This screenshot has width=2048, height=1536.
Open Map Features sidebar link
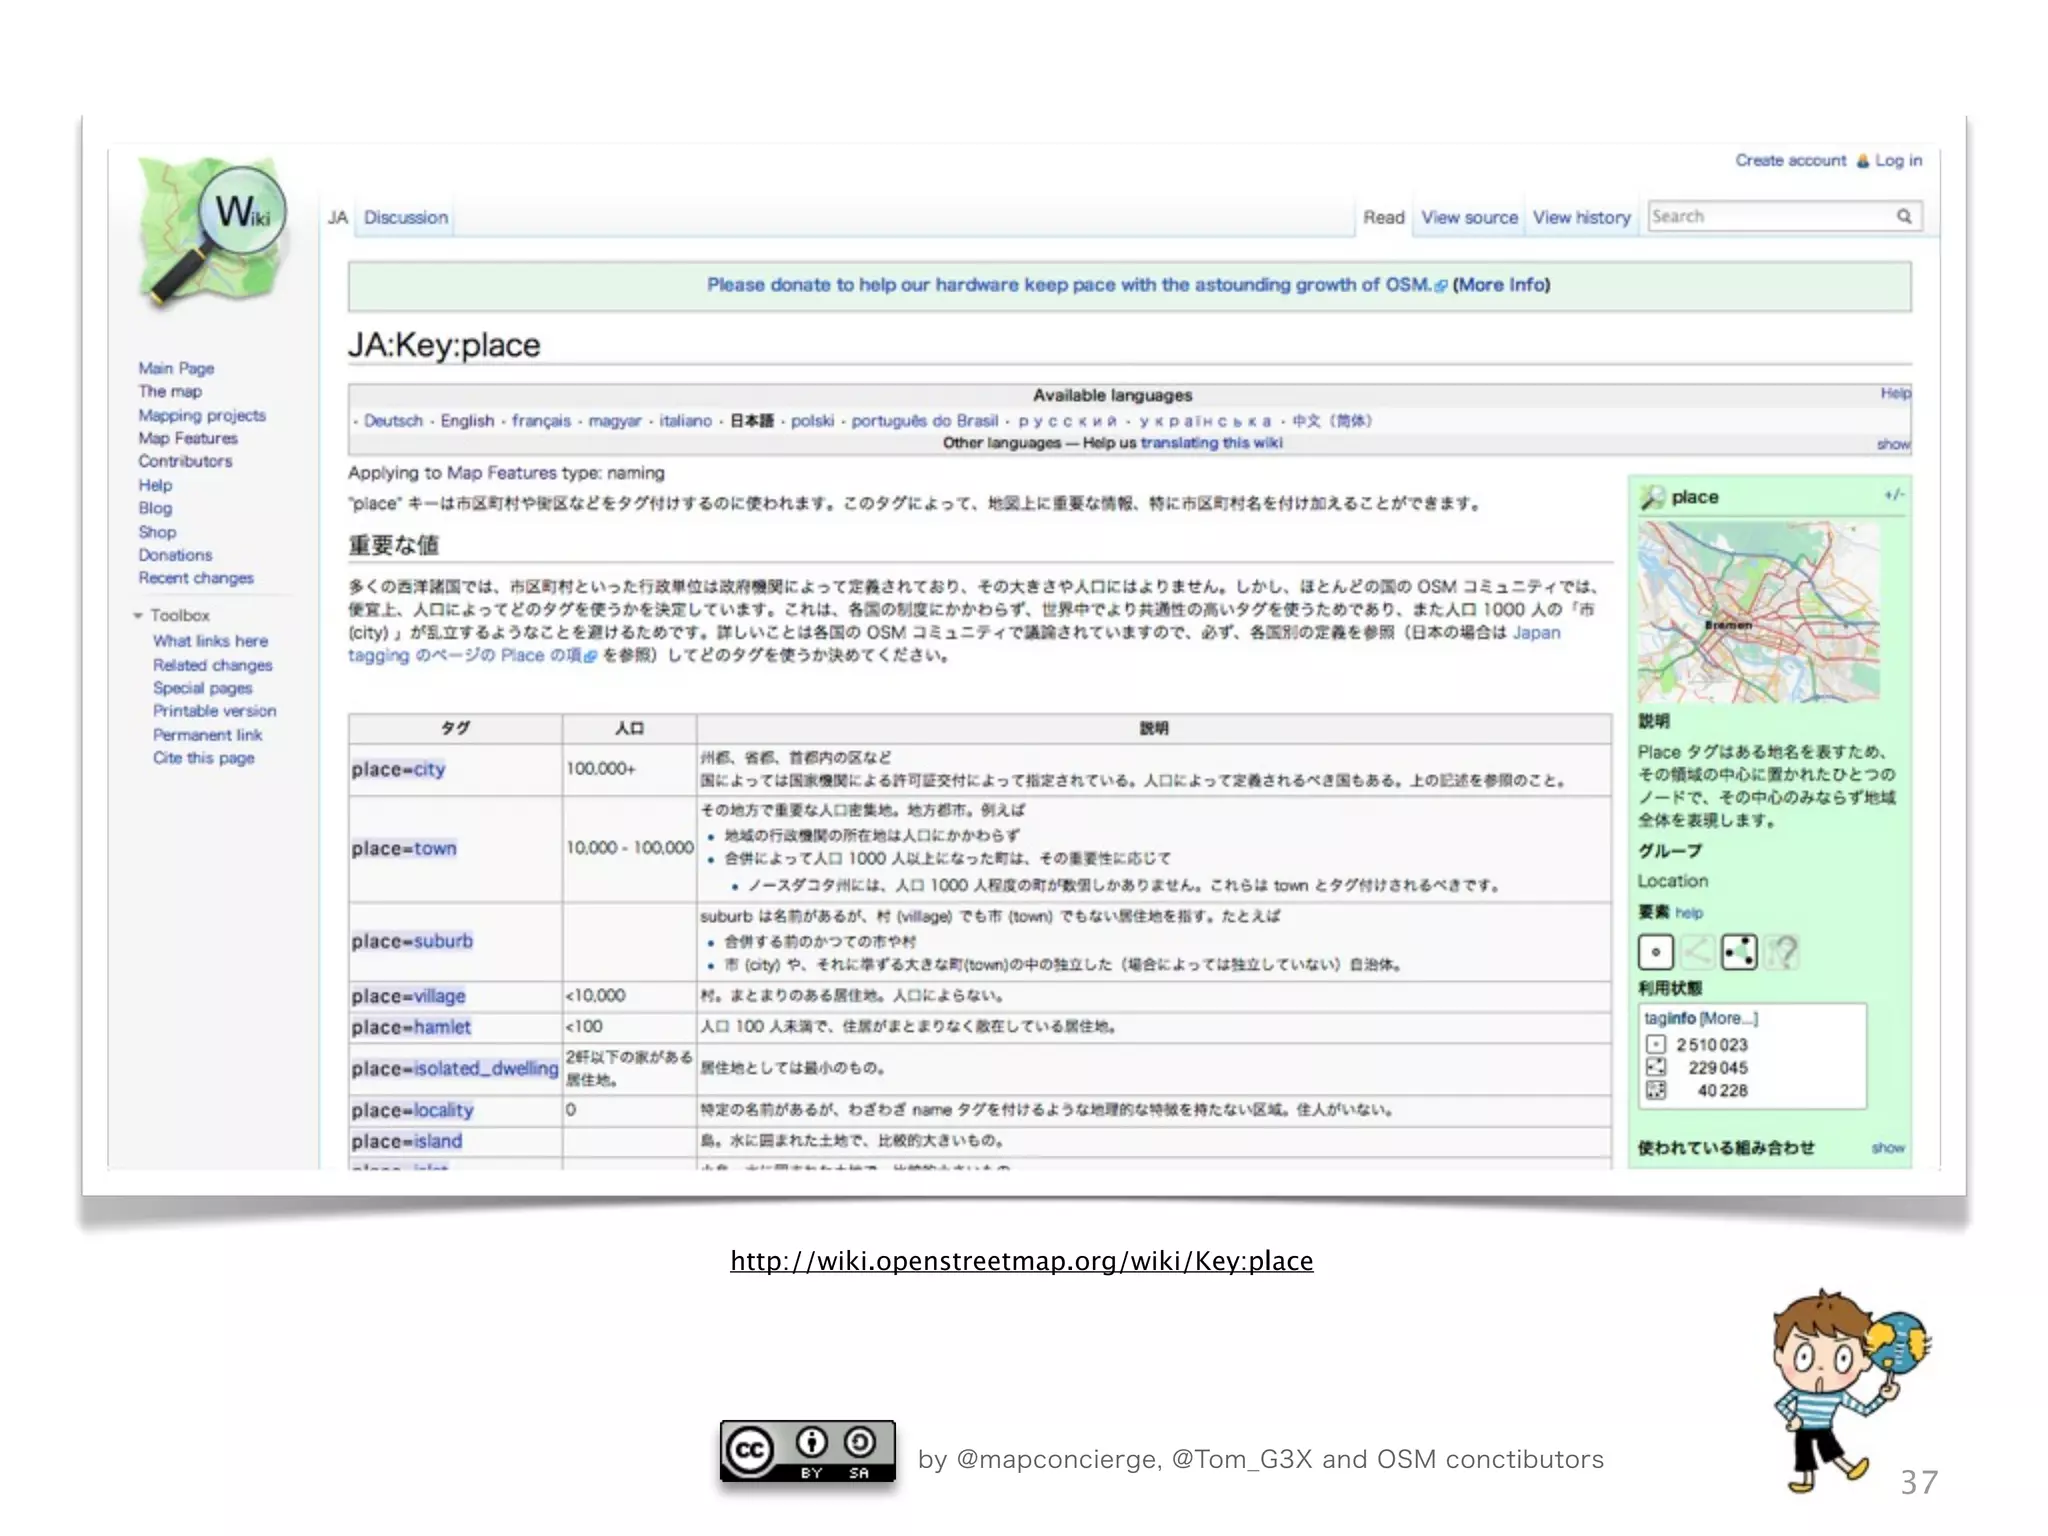click(x=188, y=439)
